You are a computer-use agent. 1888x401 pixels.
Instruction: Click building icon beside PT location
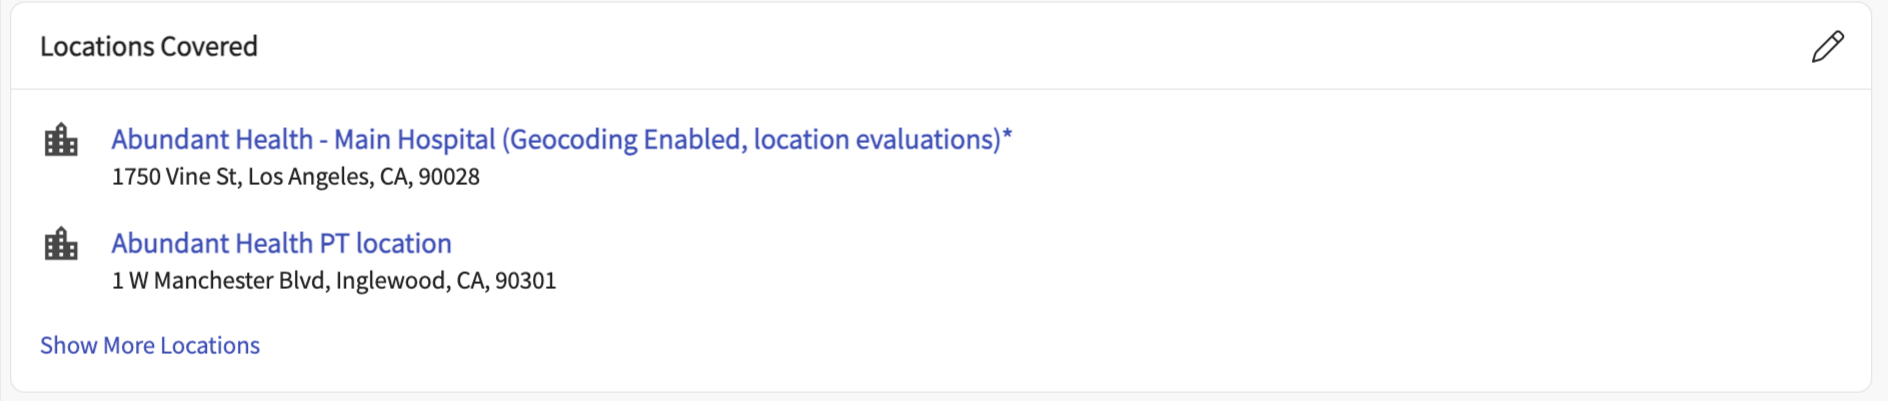coord(61,244)
